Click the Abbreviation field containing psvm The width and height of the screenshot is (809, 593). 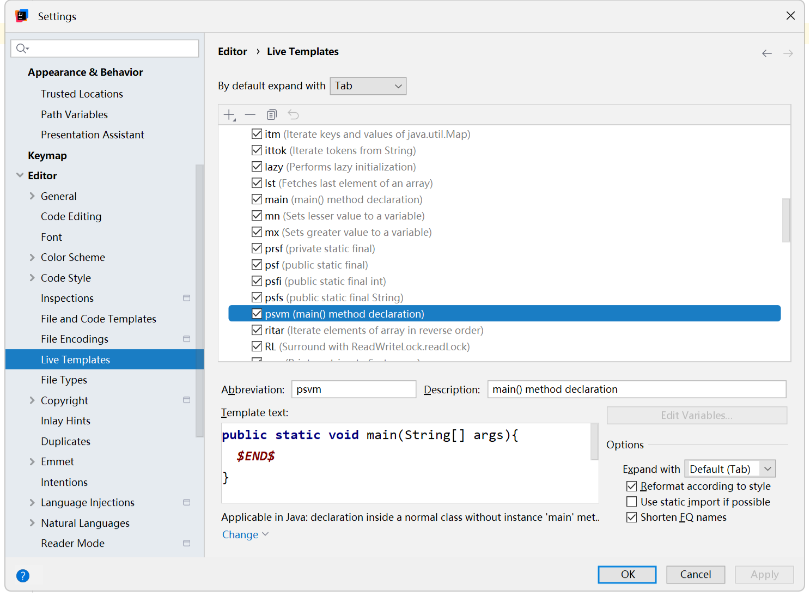click(353, 389)
